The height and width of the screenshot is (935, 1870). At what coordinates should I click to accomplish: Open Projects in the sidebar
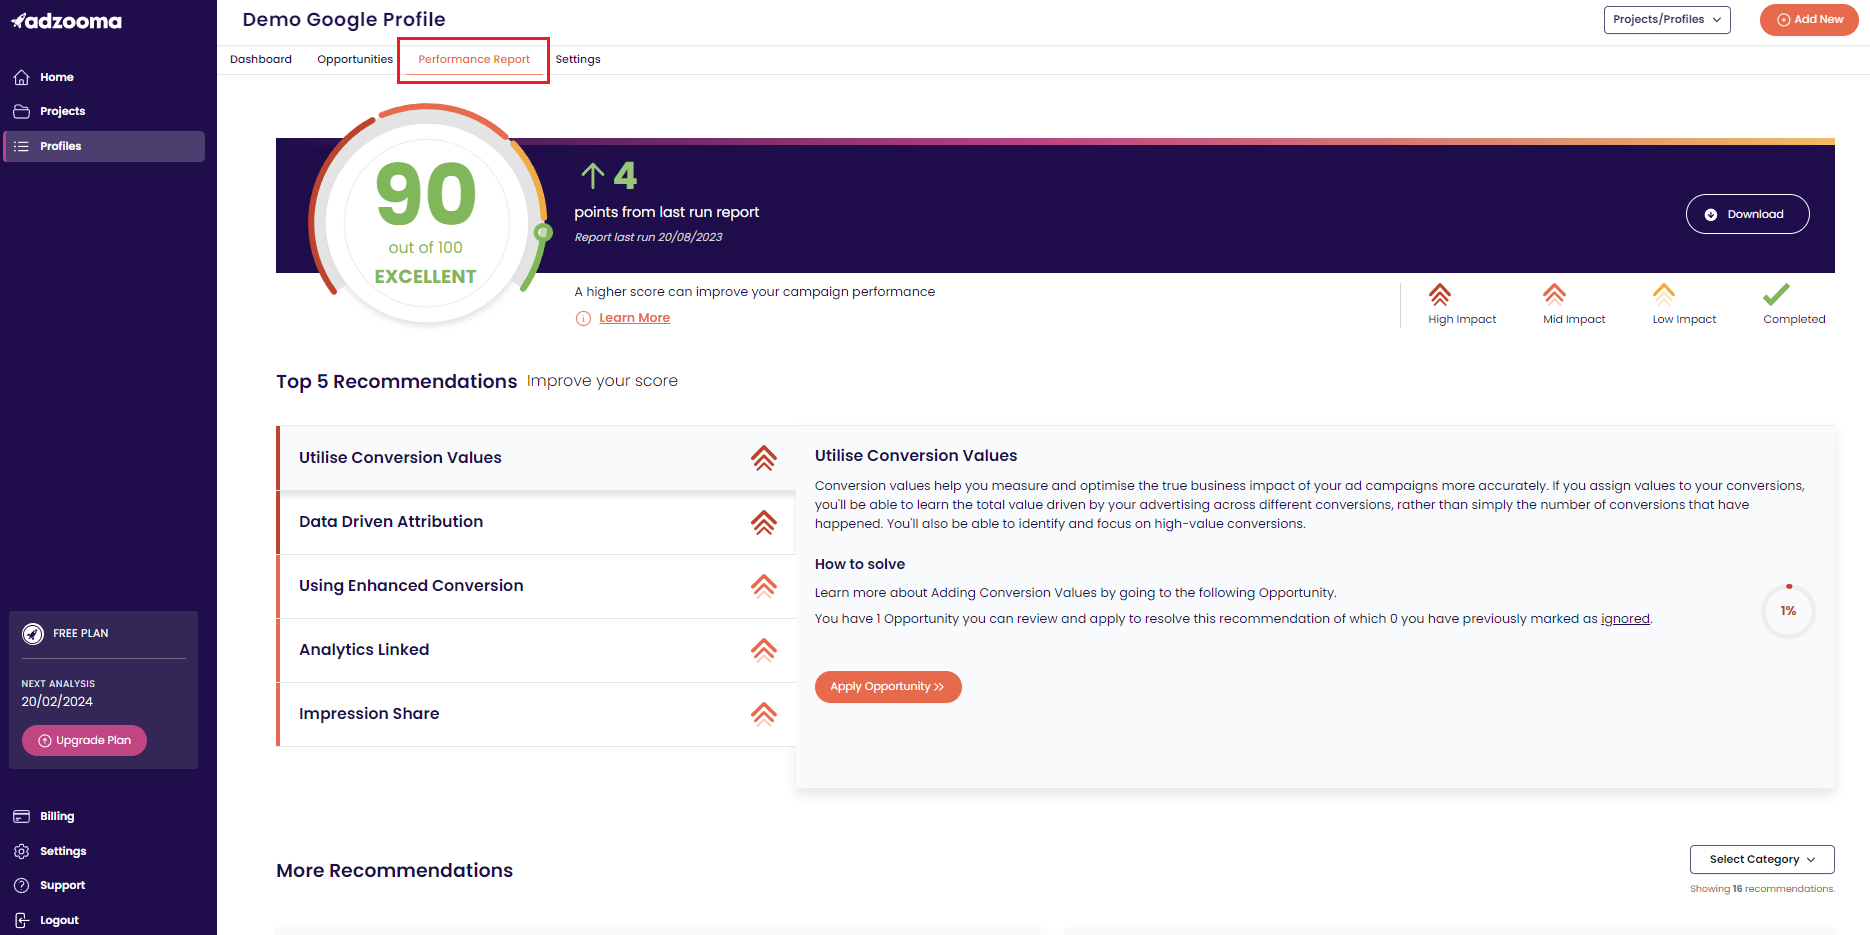click(104, 111)
